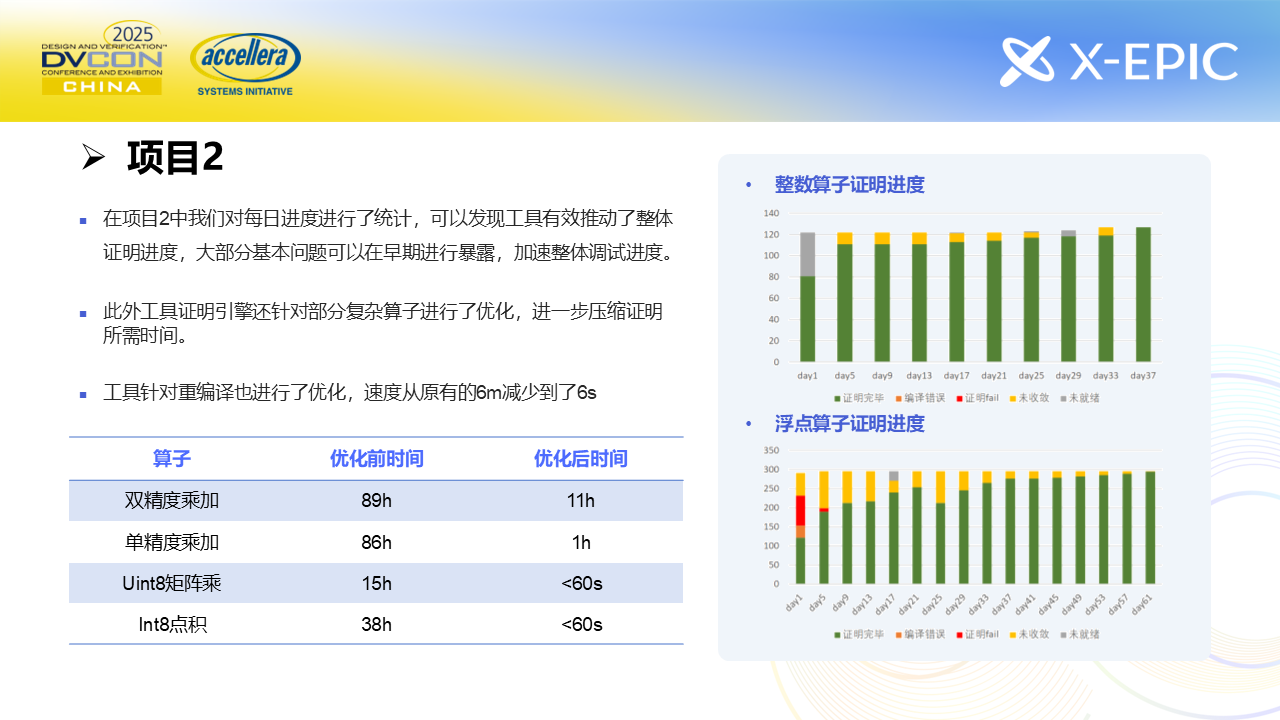The width and height of the screenshot is (1280, 720).
Task: Click the day37 bar in integer chart
Action: point(1142,295)
